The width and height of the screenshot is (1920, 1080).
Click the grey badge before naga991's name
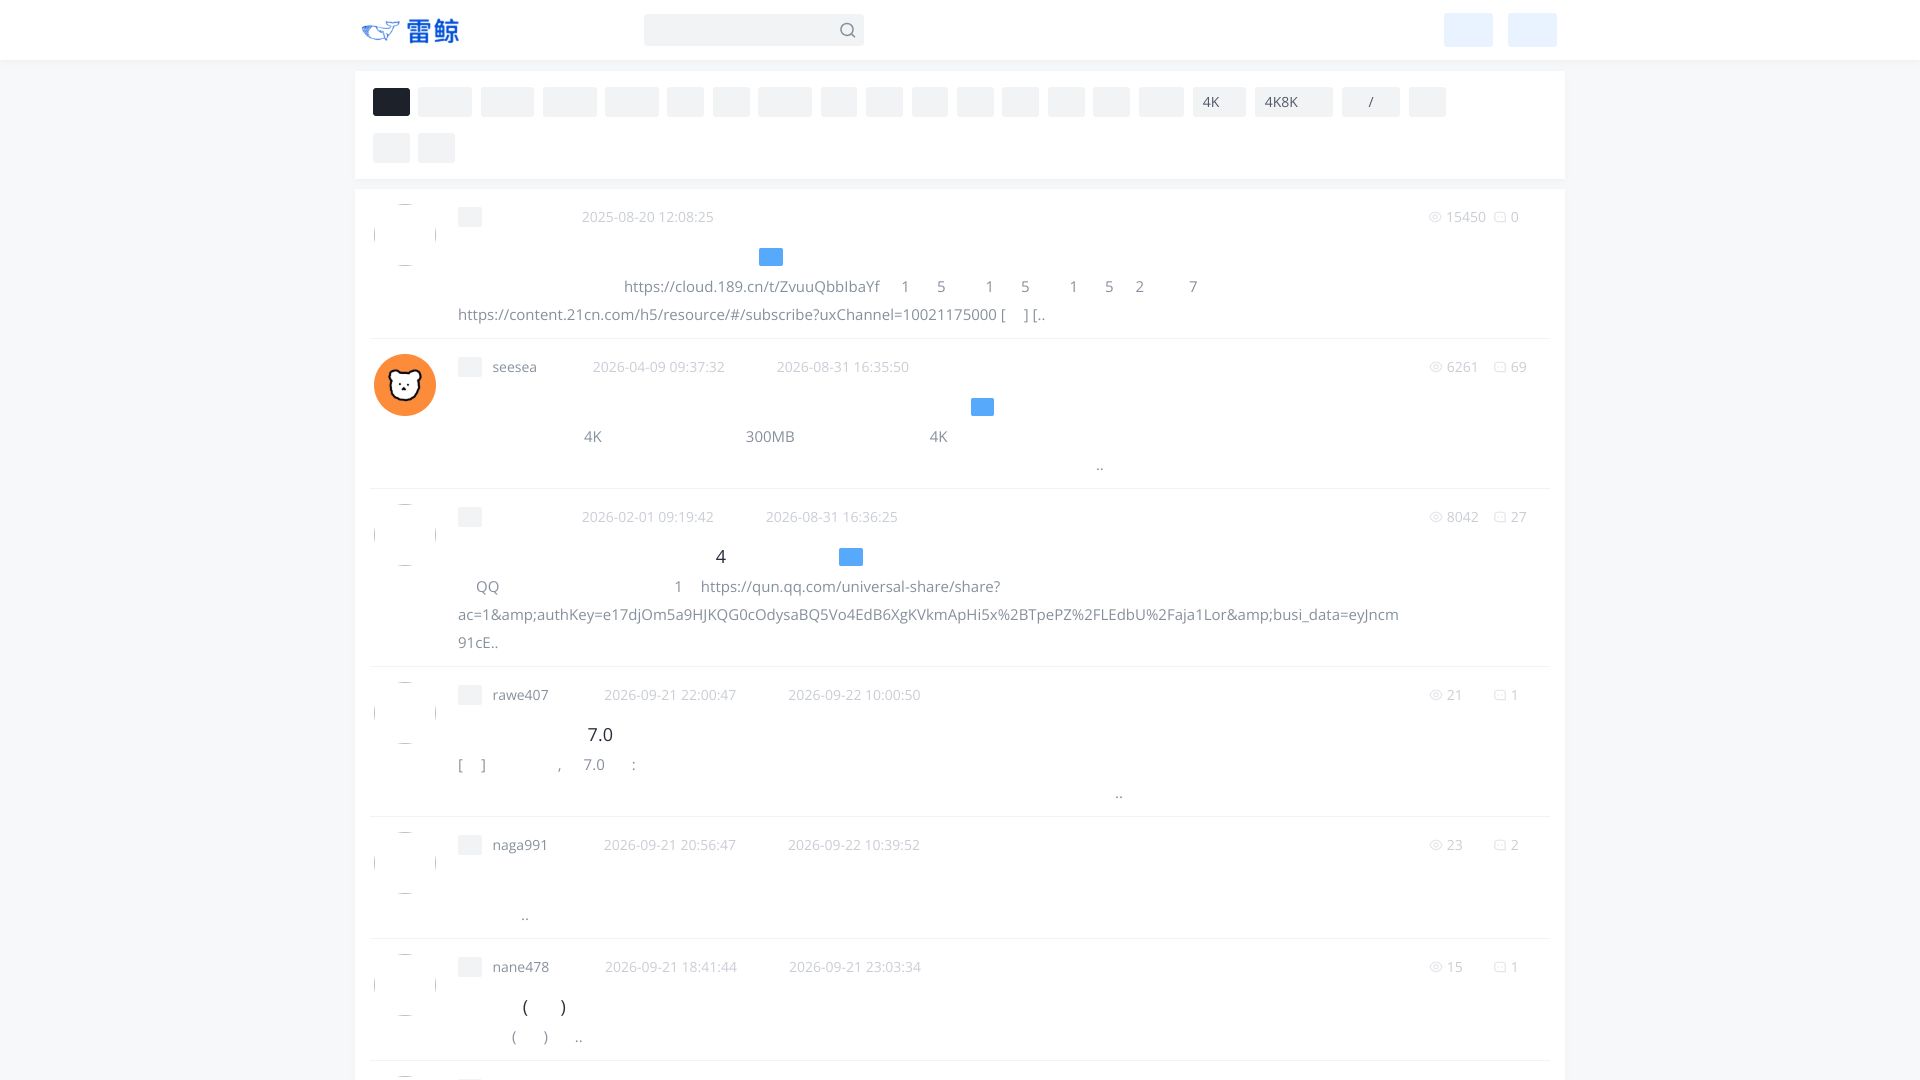470,845
